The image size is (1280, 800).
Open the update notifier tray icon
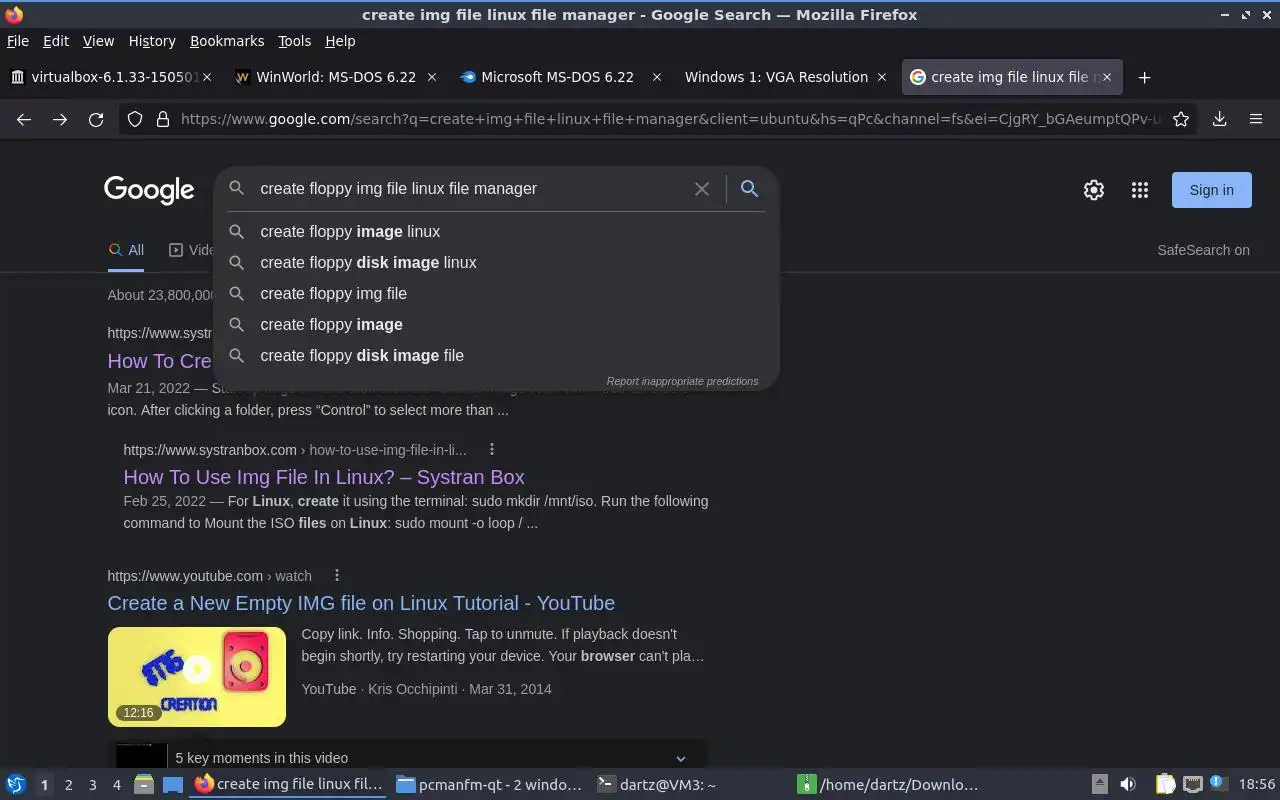1218,784
